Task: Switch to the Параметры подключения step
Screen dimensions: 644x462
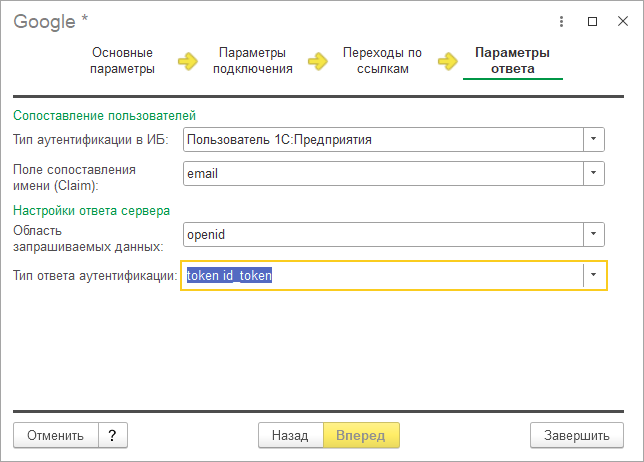Action: (252, 61)
